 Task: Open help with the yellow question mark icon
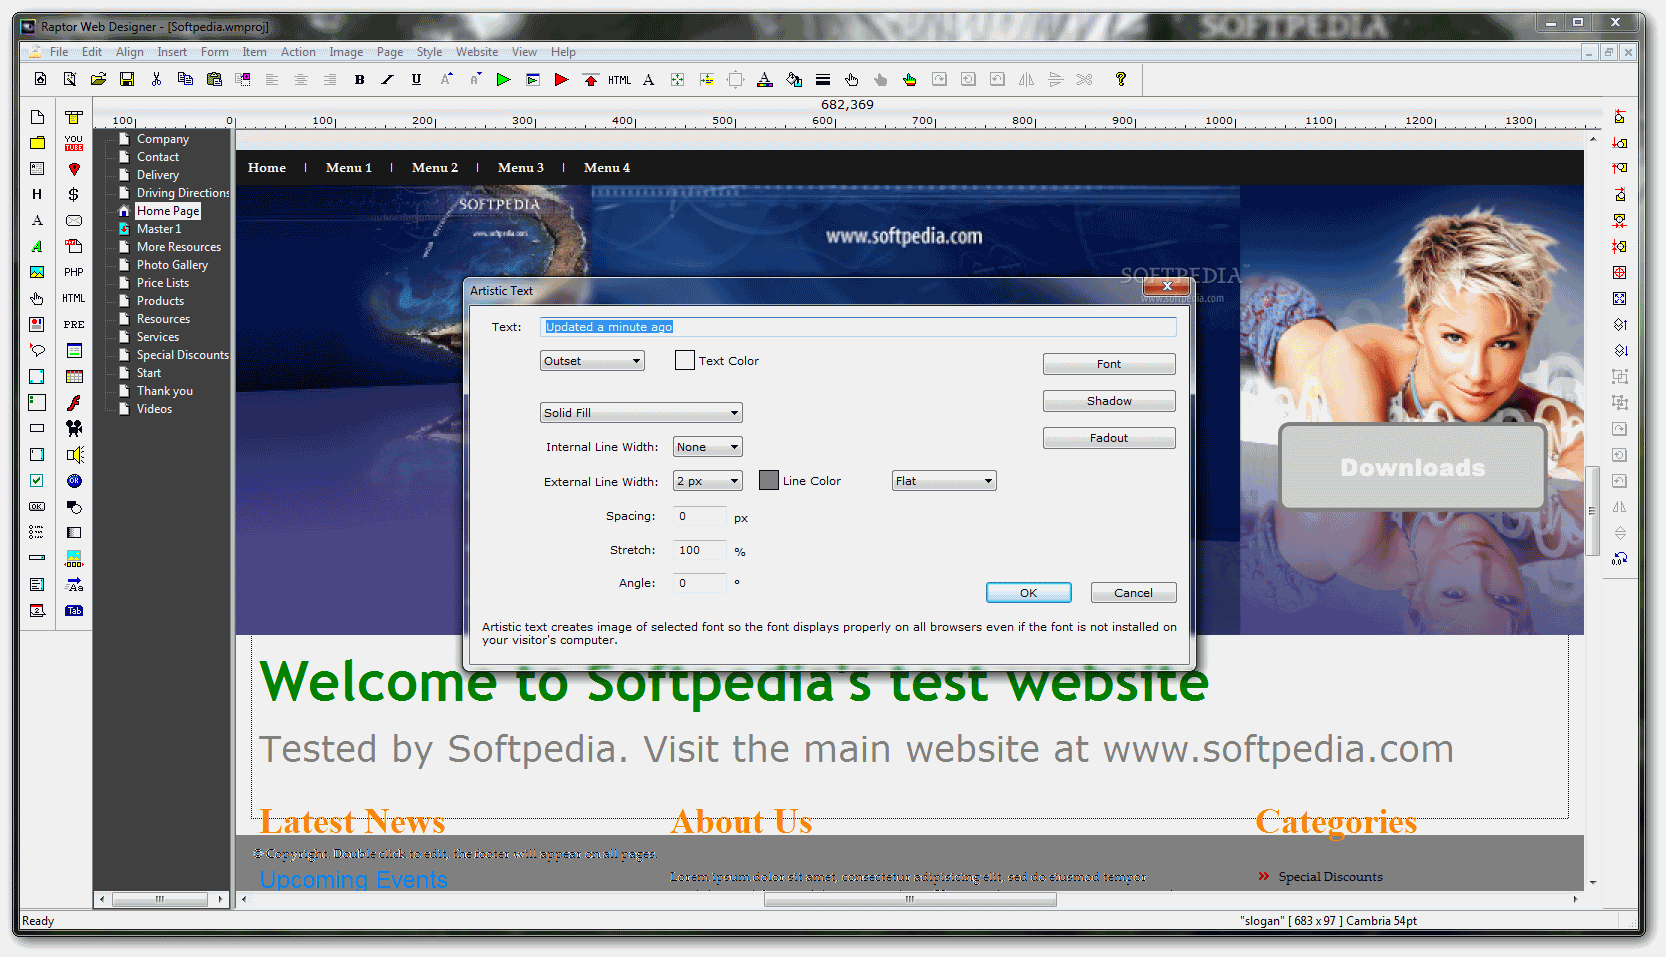1121,79
